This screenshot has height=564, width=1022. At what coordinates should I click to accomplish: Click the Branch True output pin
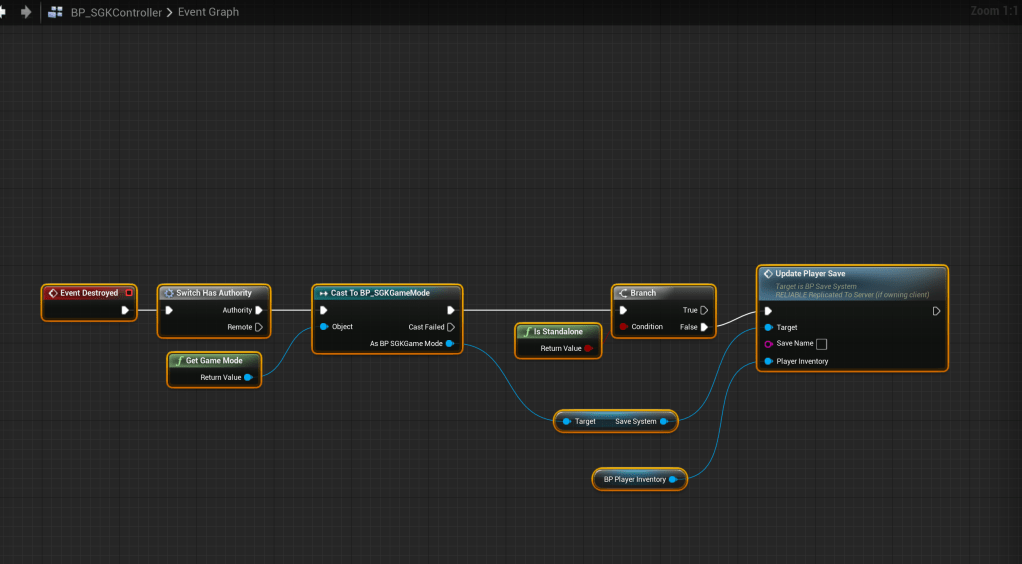pyautogui.click(x=705, y=310)
